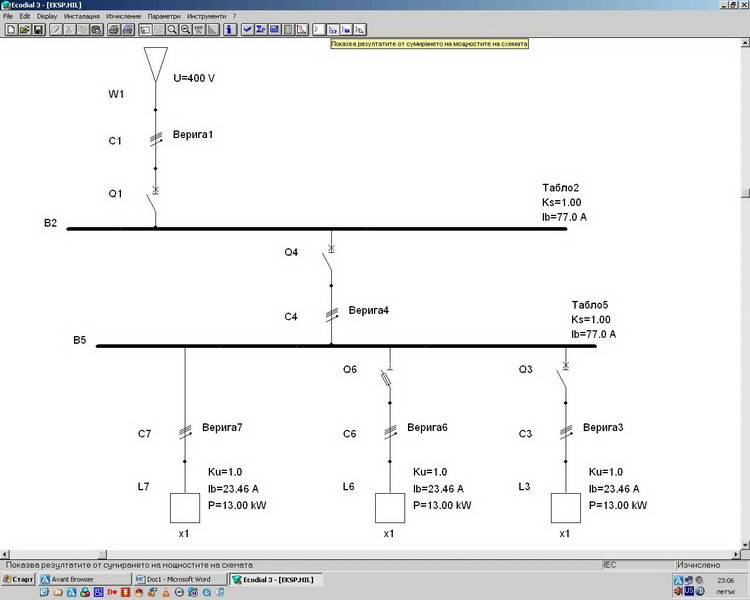Open the Display menu
Image resolution: width=750 pixels, height=600 pixels.
(x=47, y=17)
